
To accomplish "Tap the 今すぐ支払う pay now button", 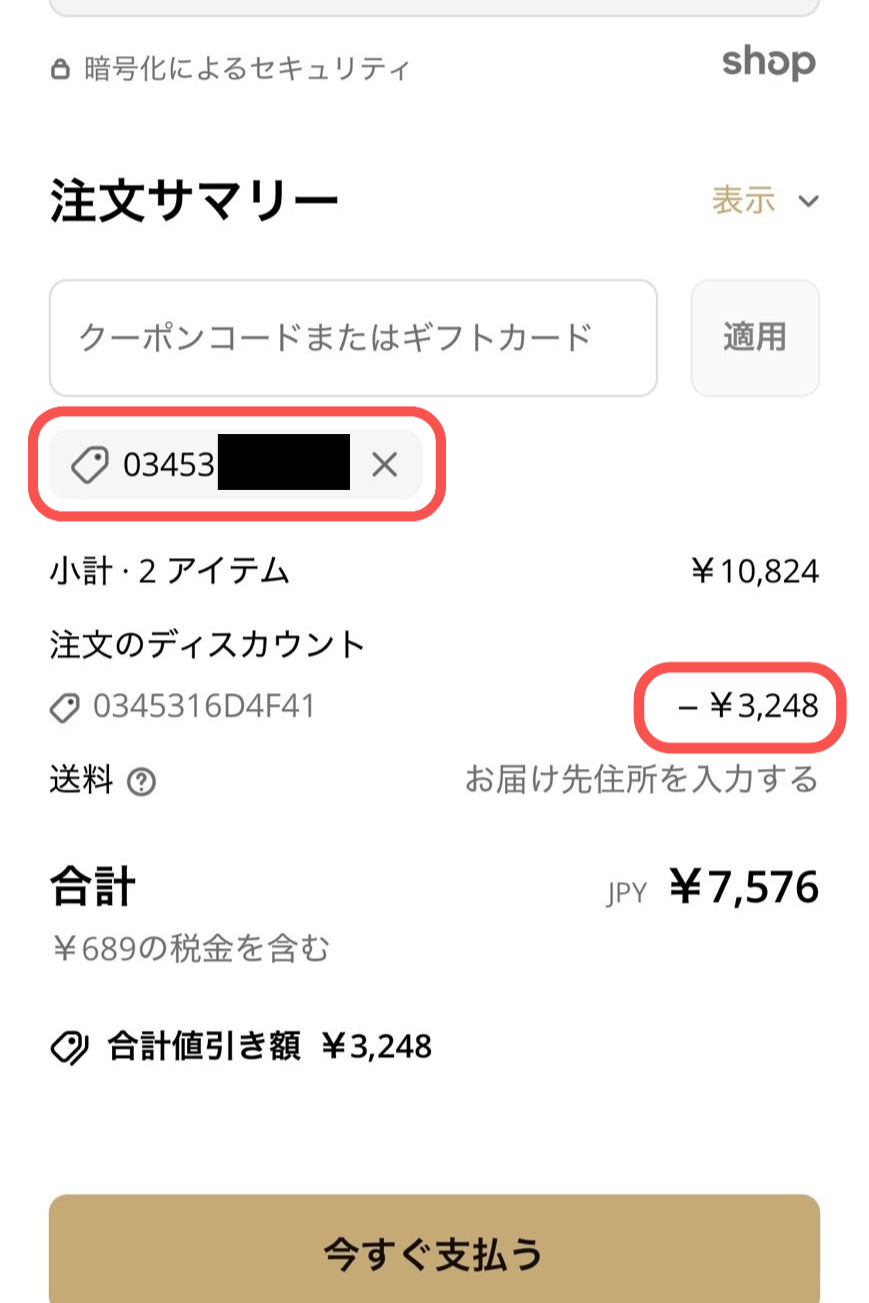I will point(434,1252).
